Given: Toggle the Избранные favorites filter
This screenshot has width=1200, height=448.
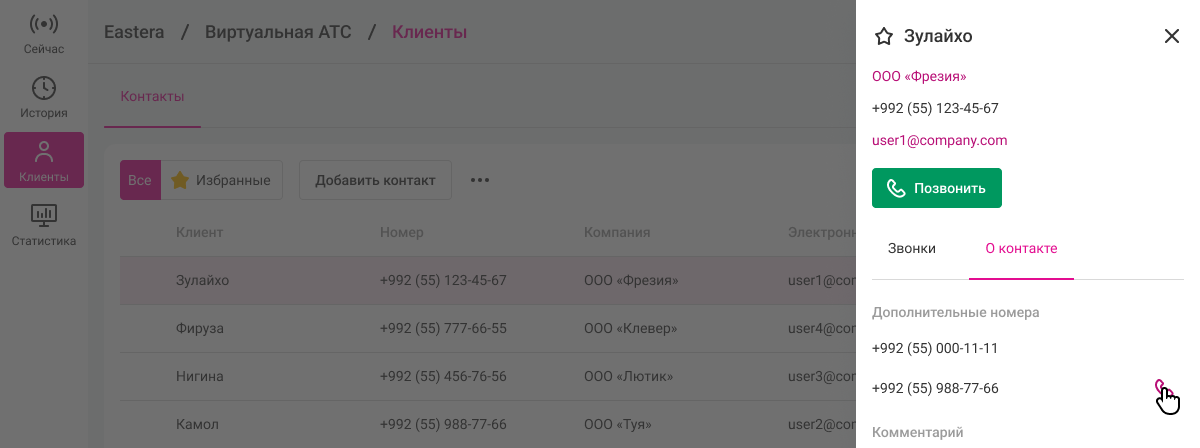Looking at the screenshot, I should (x=222, y=181).
